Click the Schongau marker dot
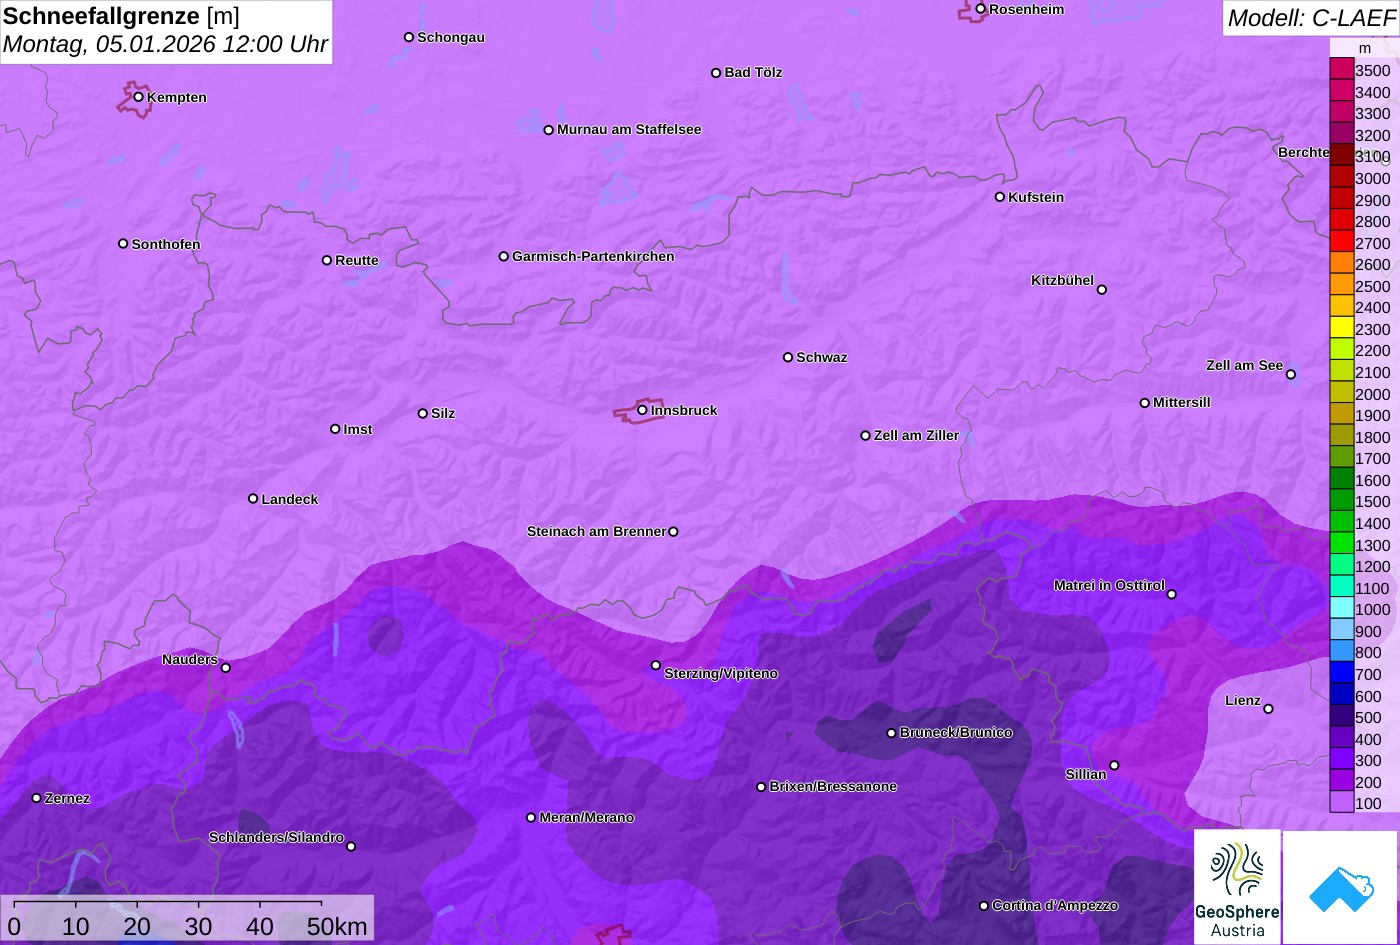This screenshot has height=945, width=1400. (409, 37)
